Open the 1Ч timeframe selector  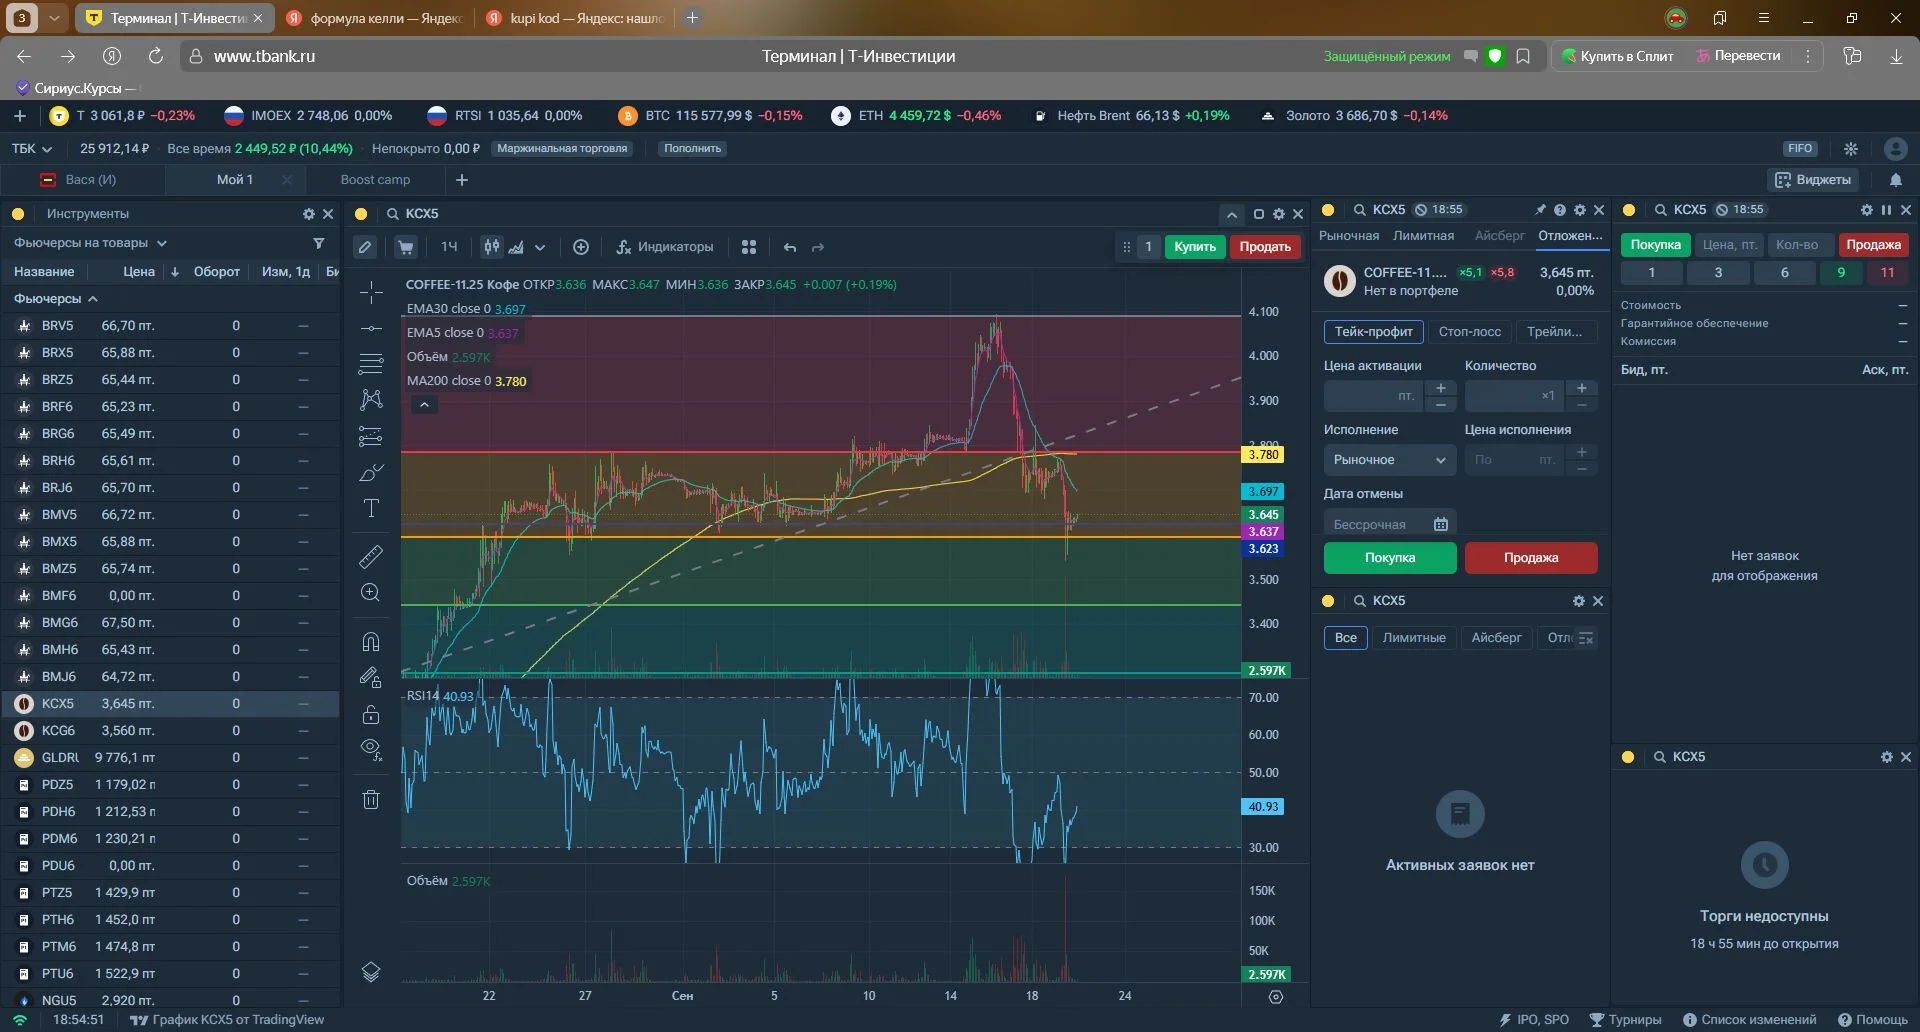(449, 247)
